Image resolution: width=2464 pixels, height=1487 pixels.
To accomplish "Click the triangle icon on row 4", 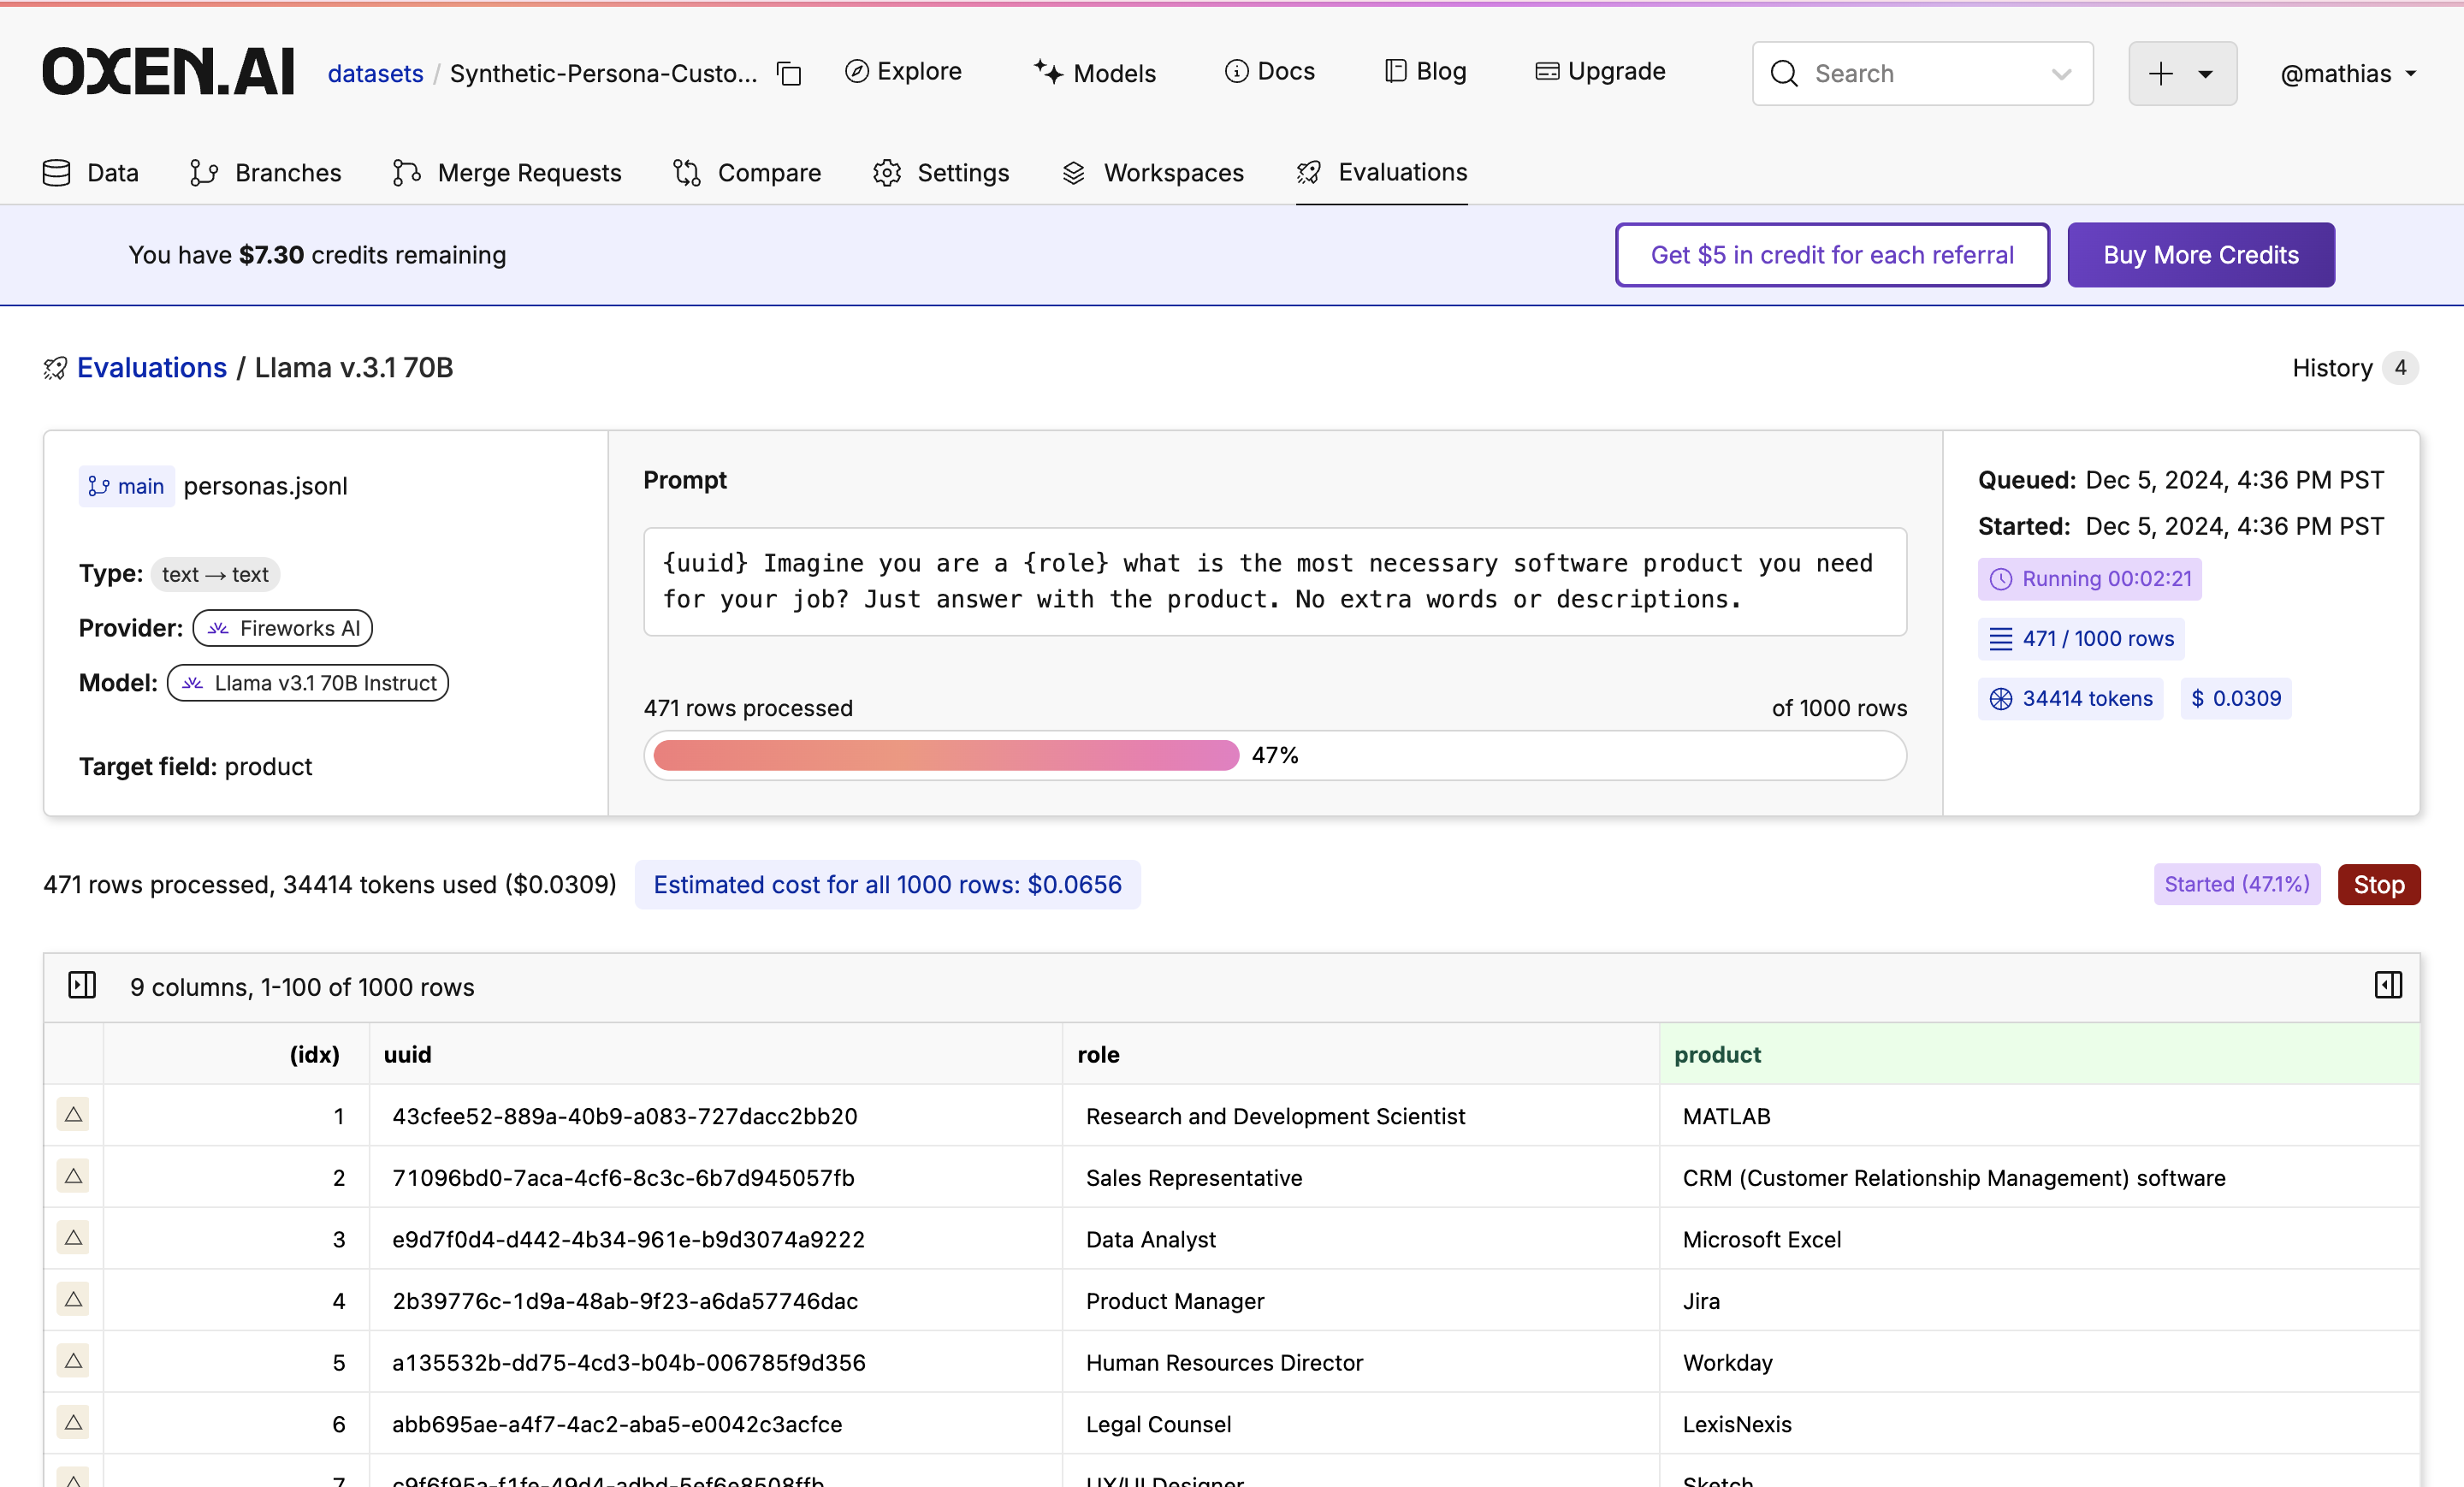I will click(73, 1299).
